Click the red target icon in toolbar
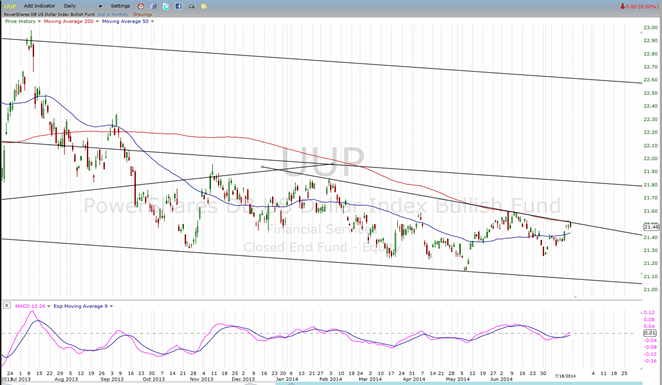The height and width of the screenshot is (385, 662). (x=141, y=6)
